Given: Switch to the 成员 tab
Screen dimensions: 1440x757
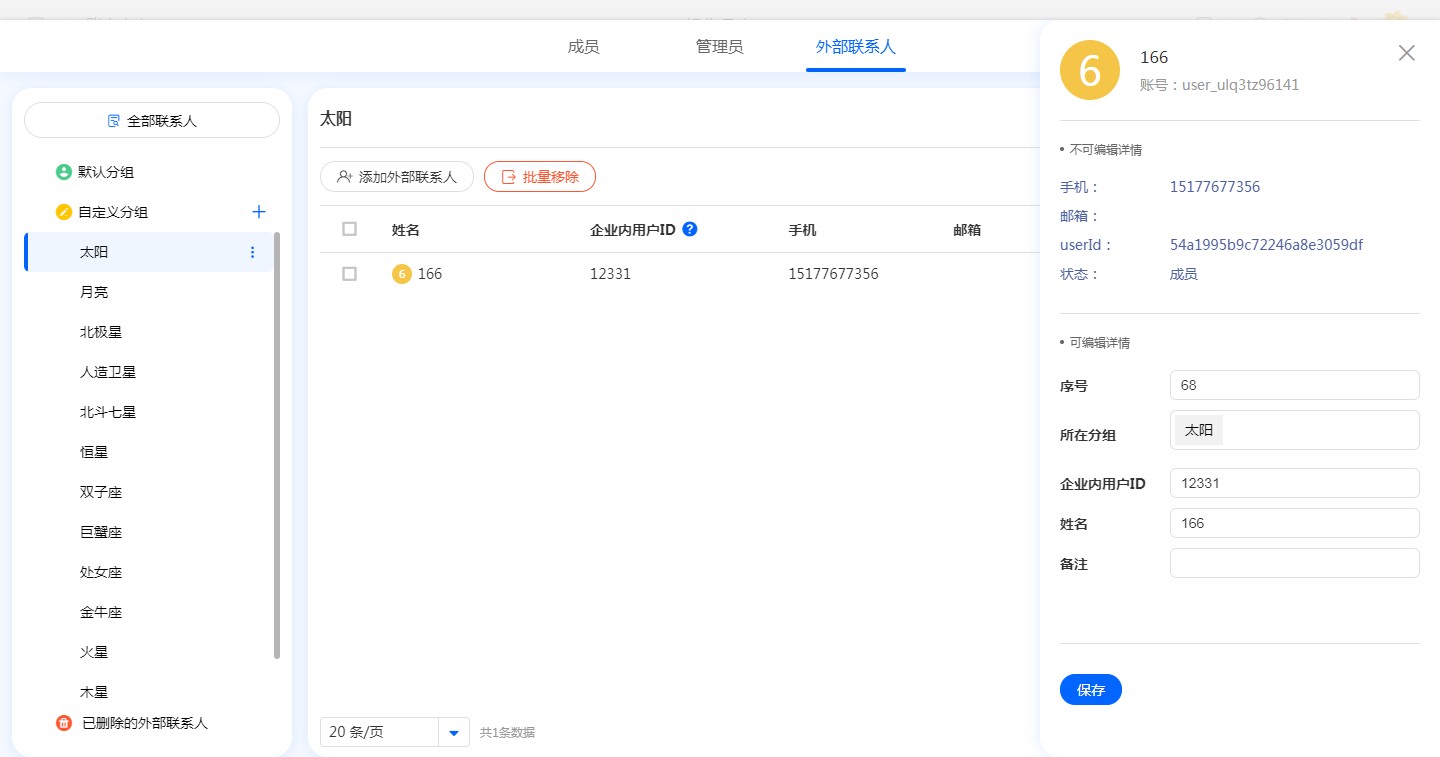Looking at the screenshot, I should 583,47.
